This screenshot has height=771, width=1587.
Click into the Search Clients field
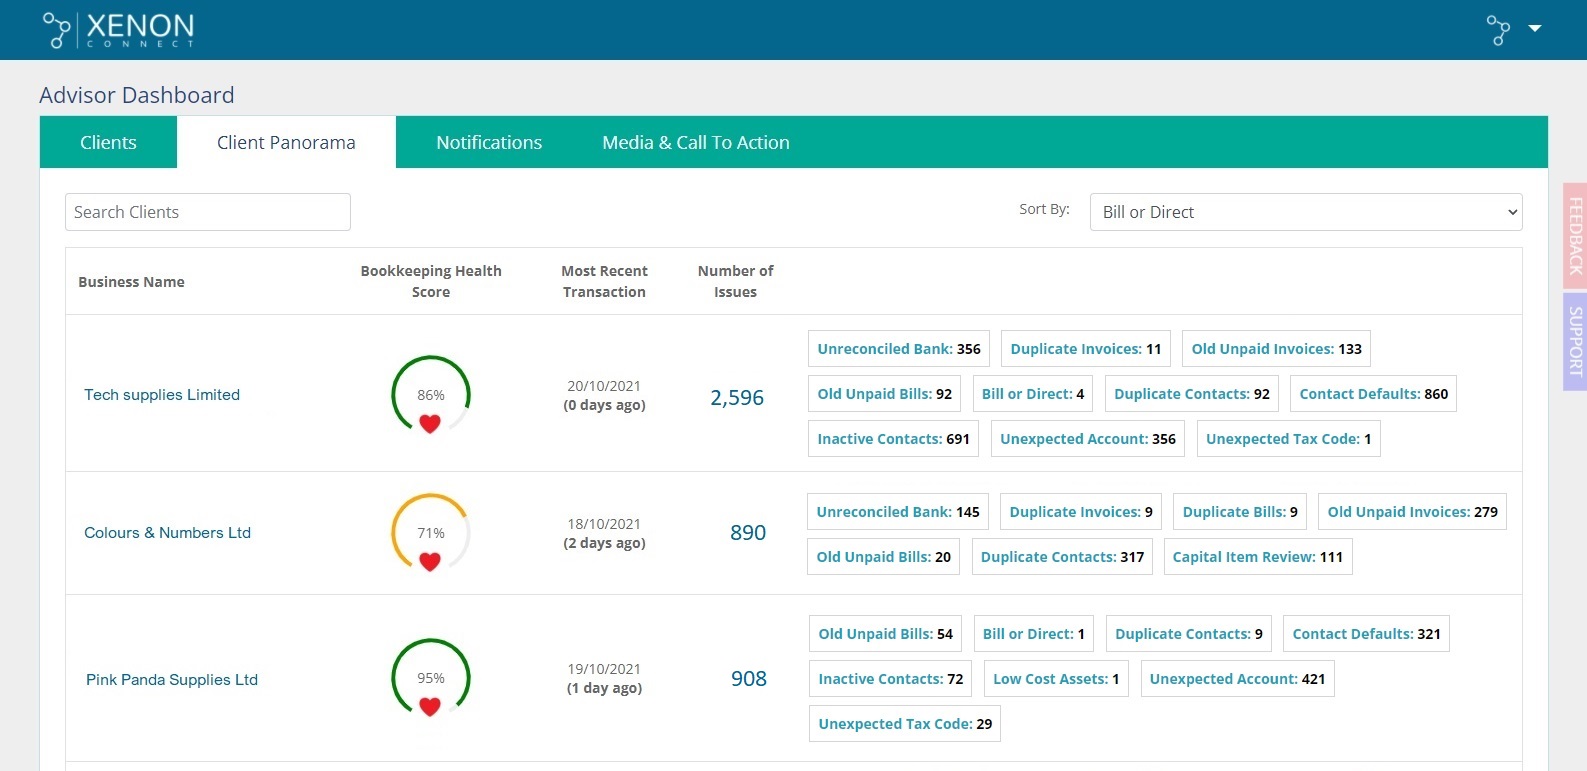pos(208,212)
